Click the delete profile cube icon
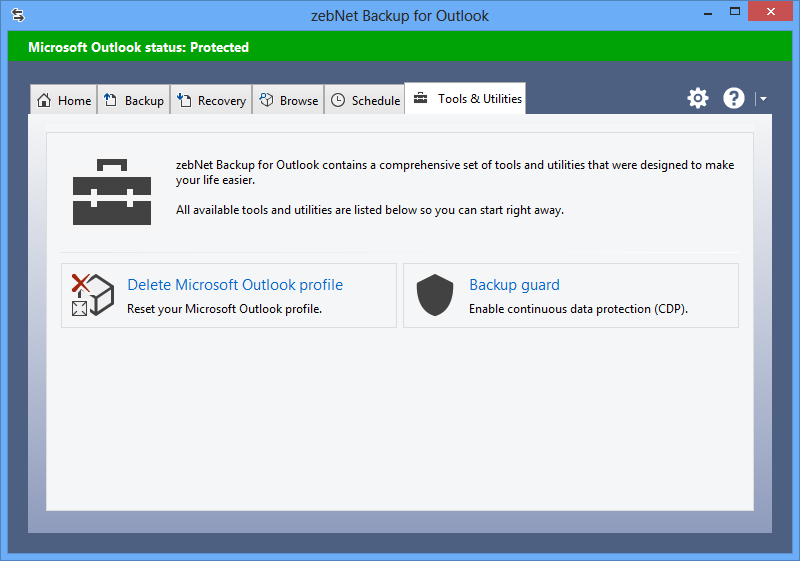This screenshot has width=800, height=561. point(93,295)
